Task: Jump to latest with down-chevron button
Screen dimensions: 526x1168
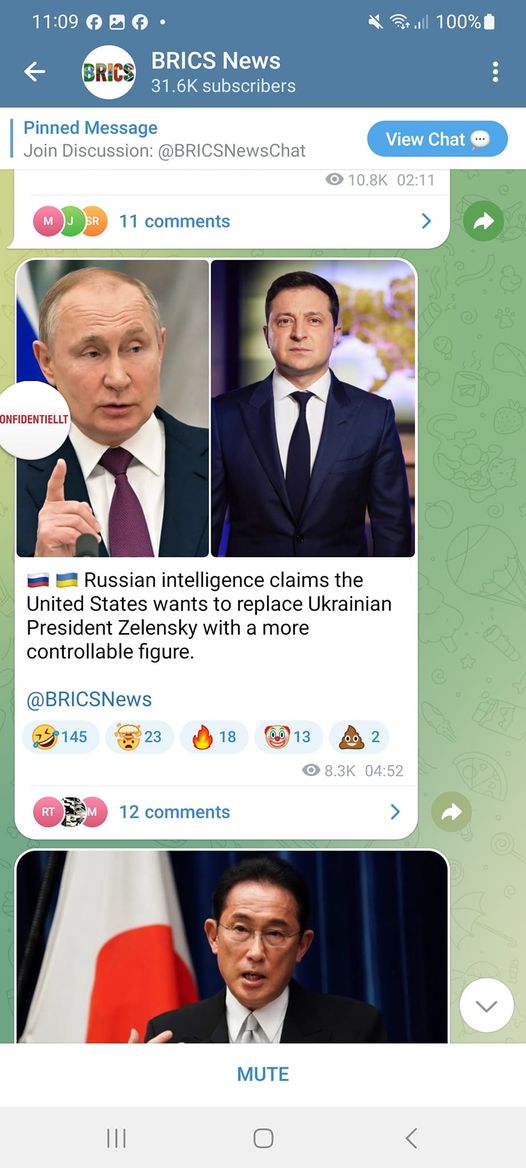Action: 487,1006
